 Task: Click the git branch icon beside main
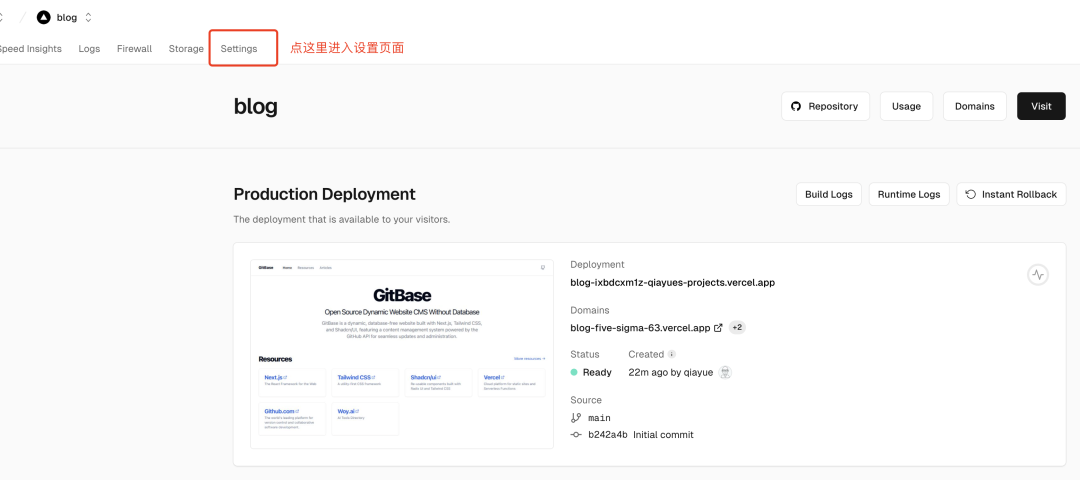tap(576, 418)
